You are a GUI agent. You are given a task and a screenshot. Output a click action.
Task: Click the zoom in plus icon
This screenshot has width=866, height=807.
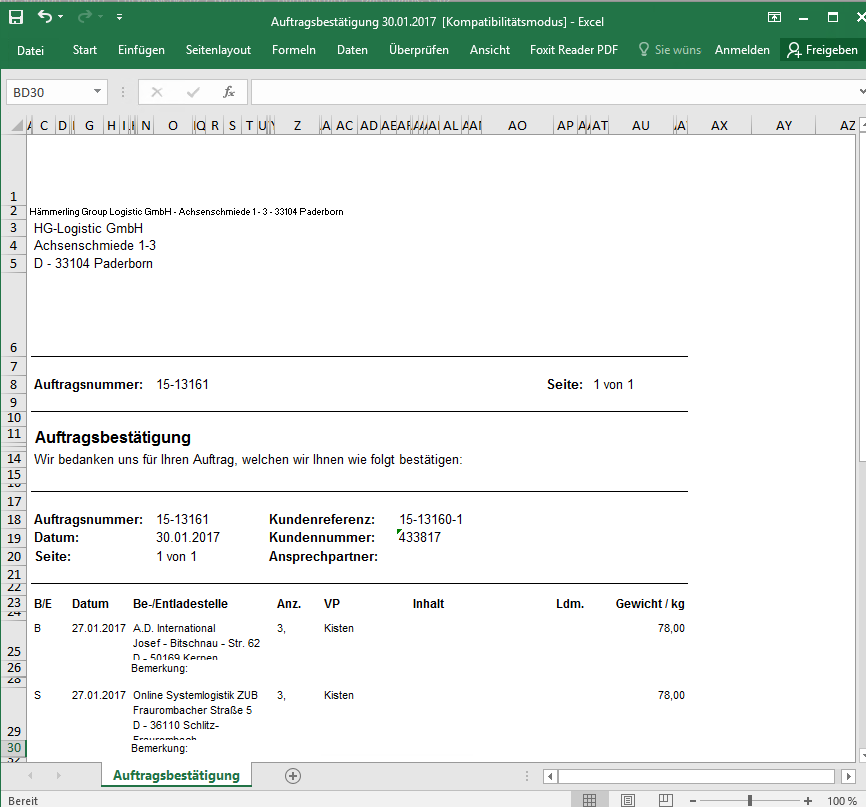tap(808, 800)
